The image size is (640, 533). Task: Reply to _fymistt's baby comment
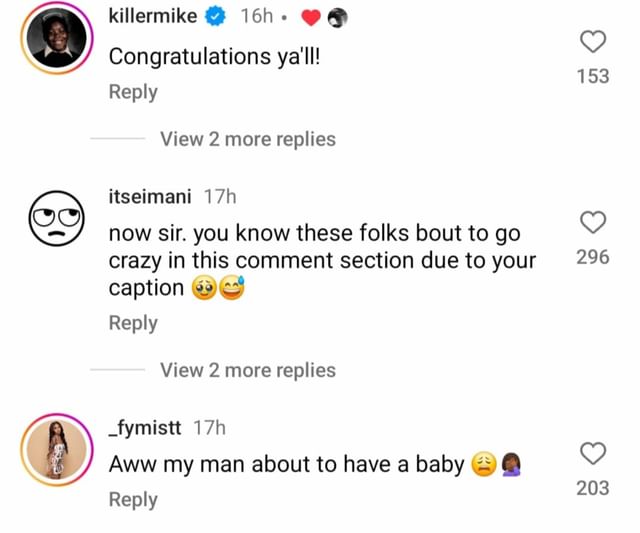point(133,500)
